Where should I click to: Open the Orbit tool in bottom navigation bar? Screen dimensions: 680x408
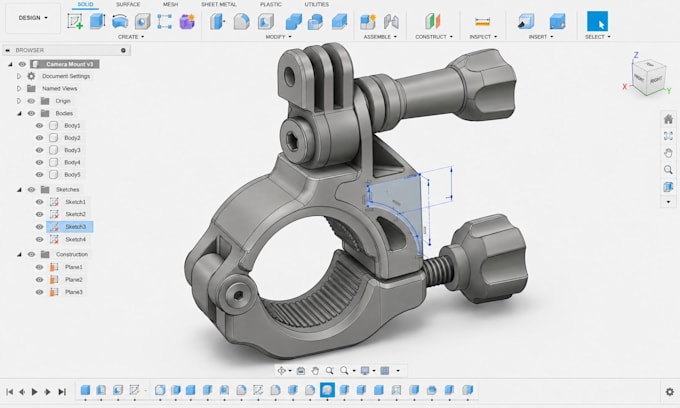[x=281, y=371]
